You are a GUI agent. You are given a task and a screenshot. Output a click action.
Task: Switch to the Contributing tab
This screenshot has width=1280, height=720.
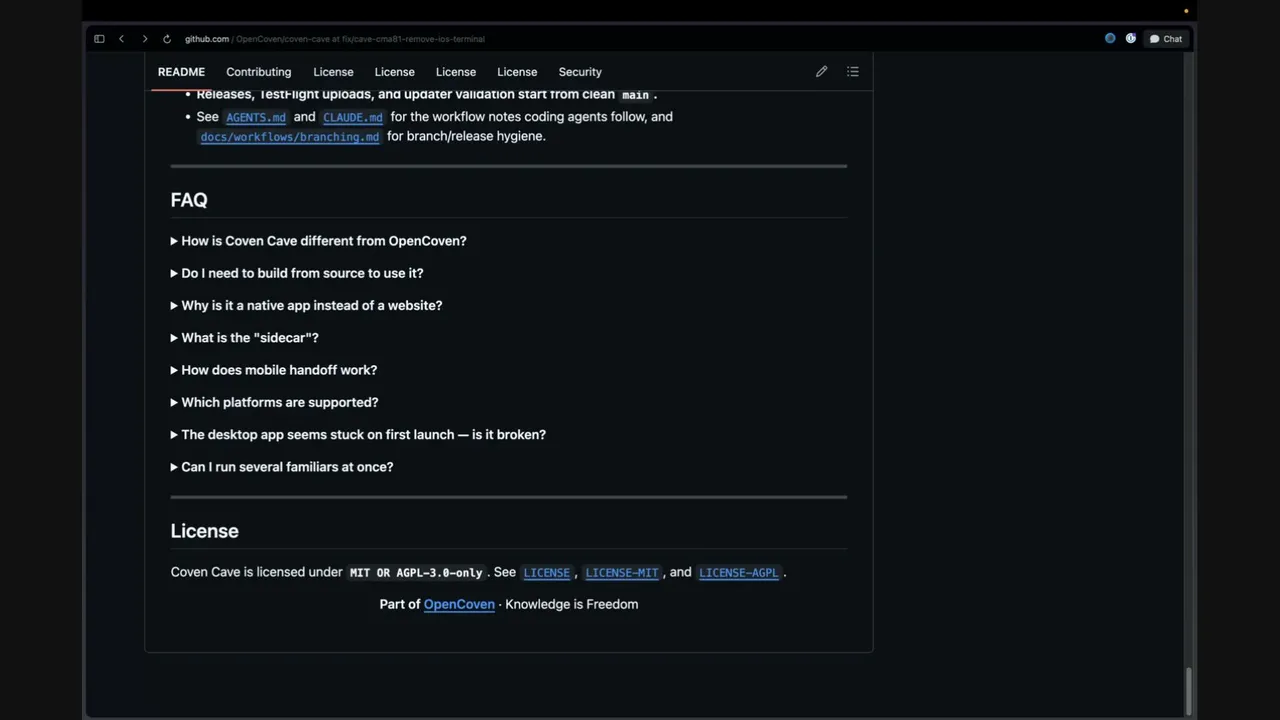point(258,72)
